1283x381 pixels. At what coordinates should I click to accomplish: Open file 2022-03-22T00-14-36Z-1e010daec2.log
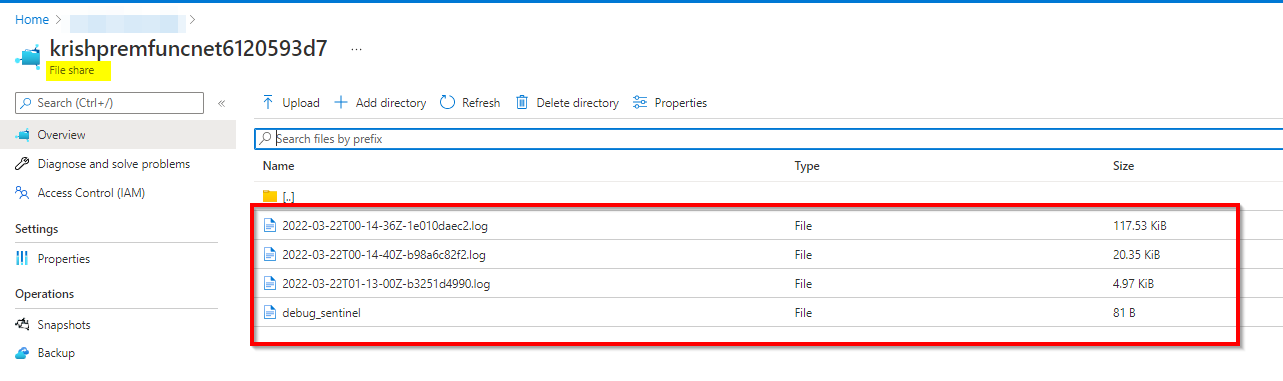point(385,226)
